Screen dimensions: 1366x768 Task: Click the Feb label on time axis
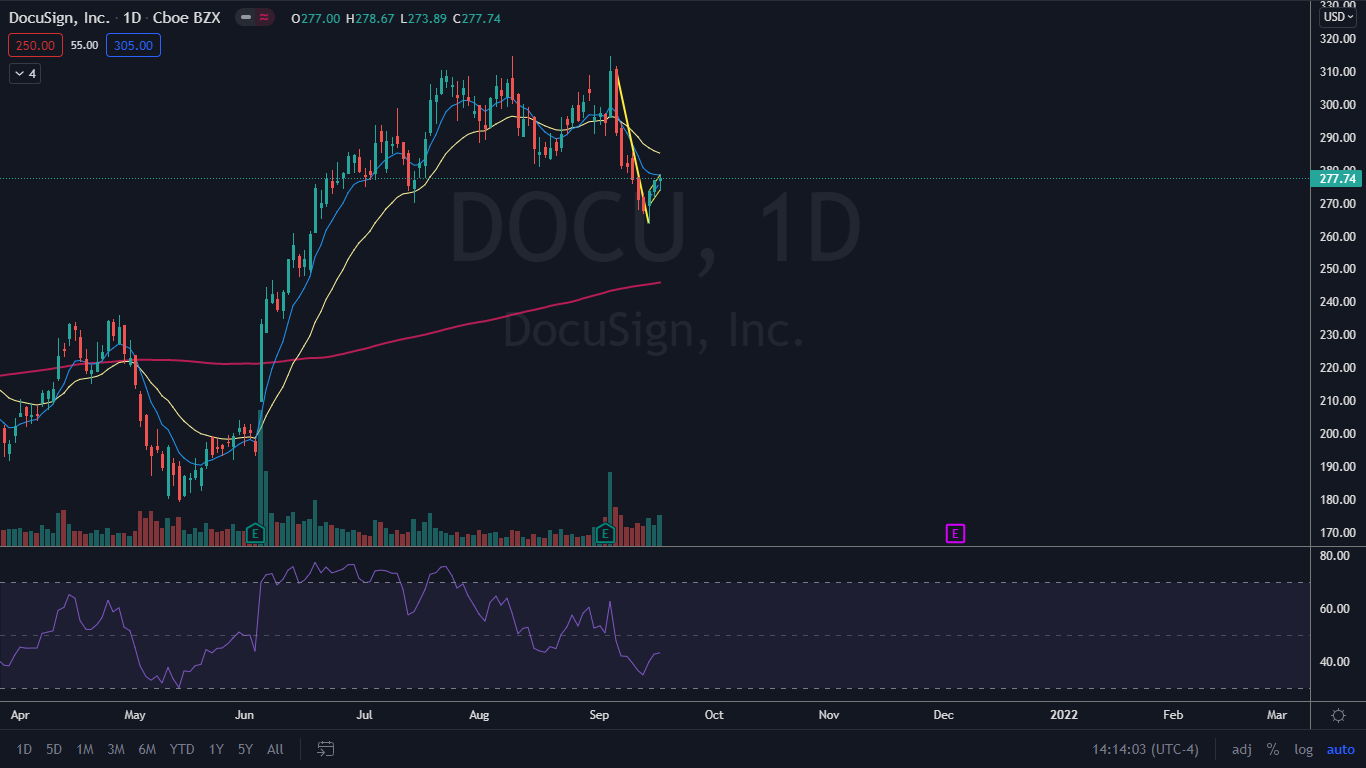click(x=1173, y=715)
